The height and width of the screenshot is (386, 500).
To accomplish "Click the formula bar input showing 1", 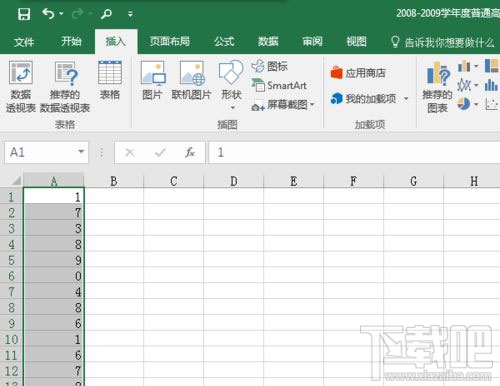I will tap(354, 153).
